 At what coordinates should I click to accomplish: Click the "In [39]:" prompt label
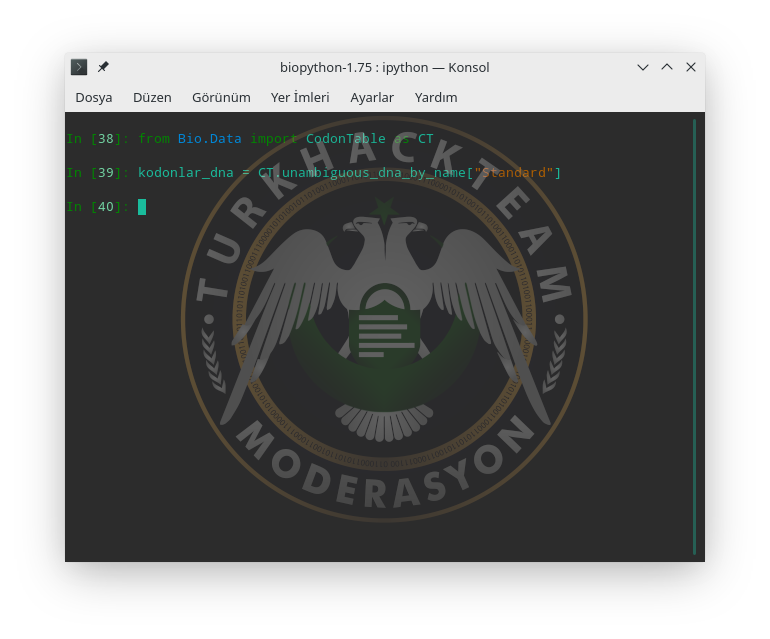(x=98, y=173)
